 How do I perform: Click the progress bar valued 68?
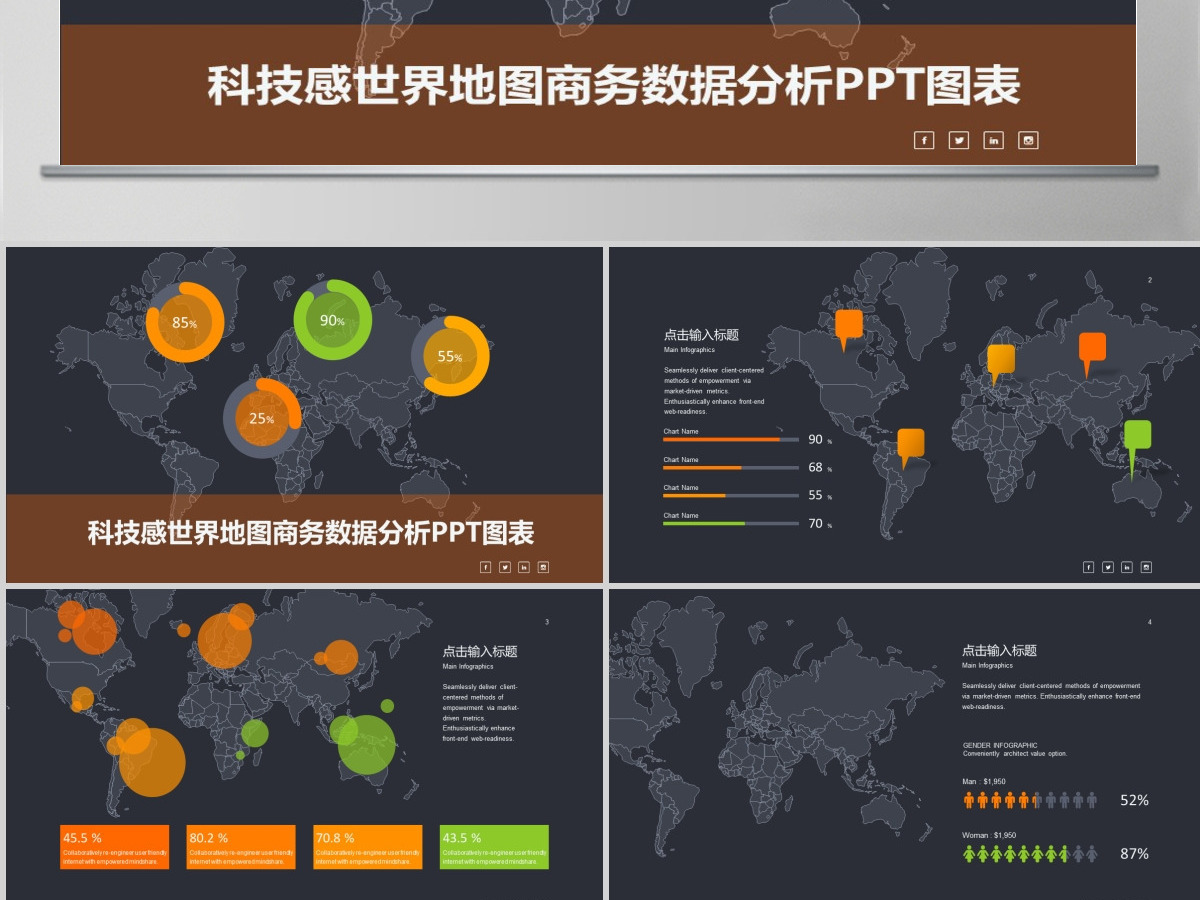click(731, 467)
